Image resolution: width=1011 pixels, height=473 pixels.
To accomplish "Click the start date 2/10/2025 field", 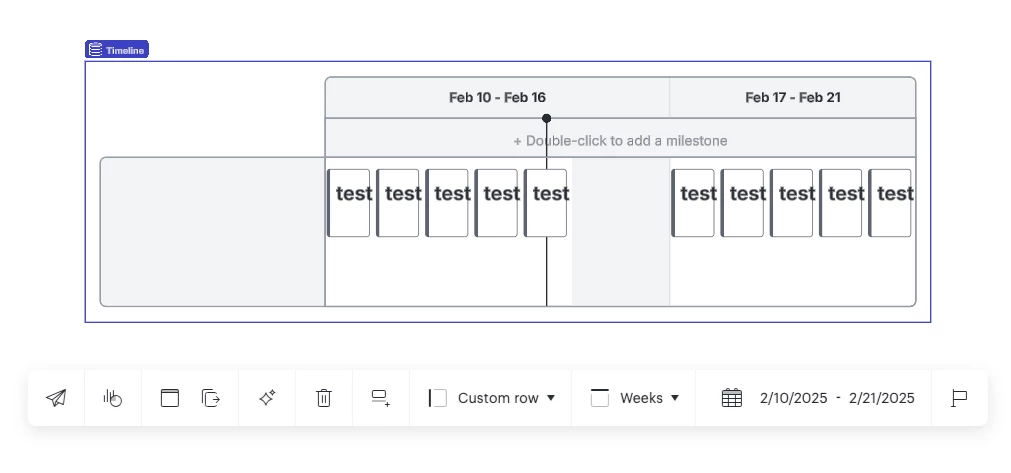I will pyautogui.click(x=793, y=398).
